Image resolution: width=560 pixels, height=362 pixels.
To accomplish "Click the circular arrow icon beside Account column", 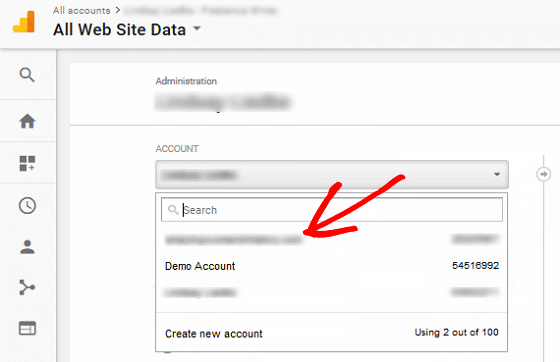I will pos(544,174).
